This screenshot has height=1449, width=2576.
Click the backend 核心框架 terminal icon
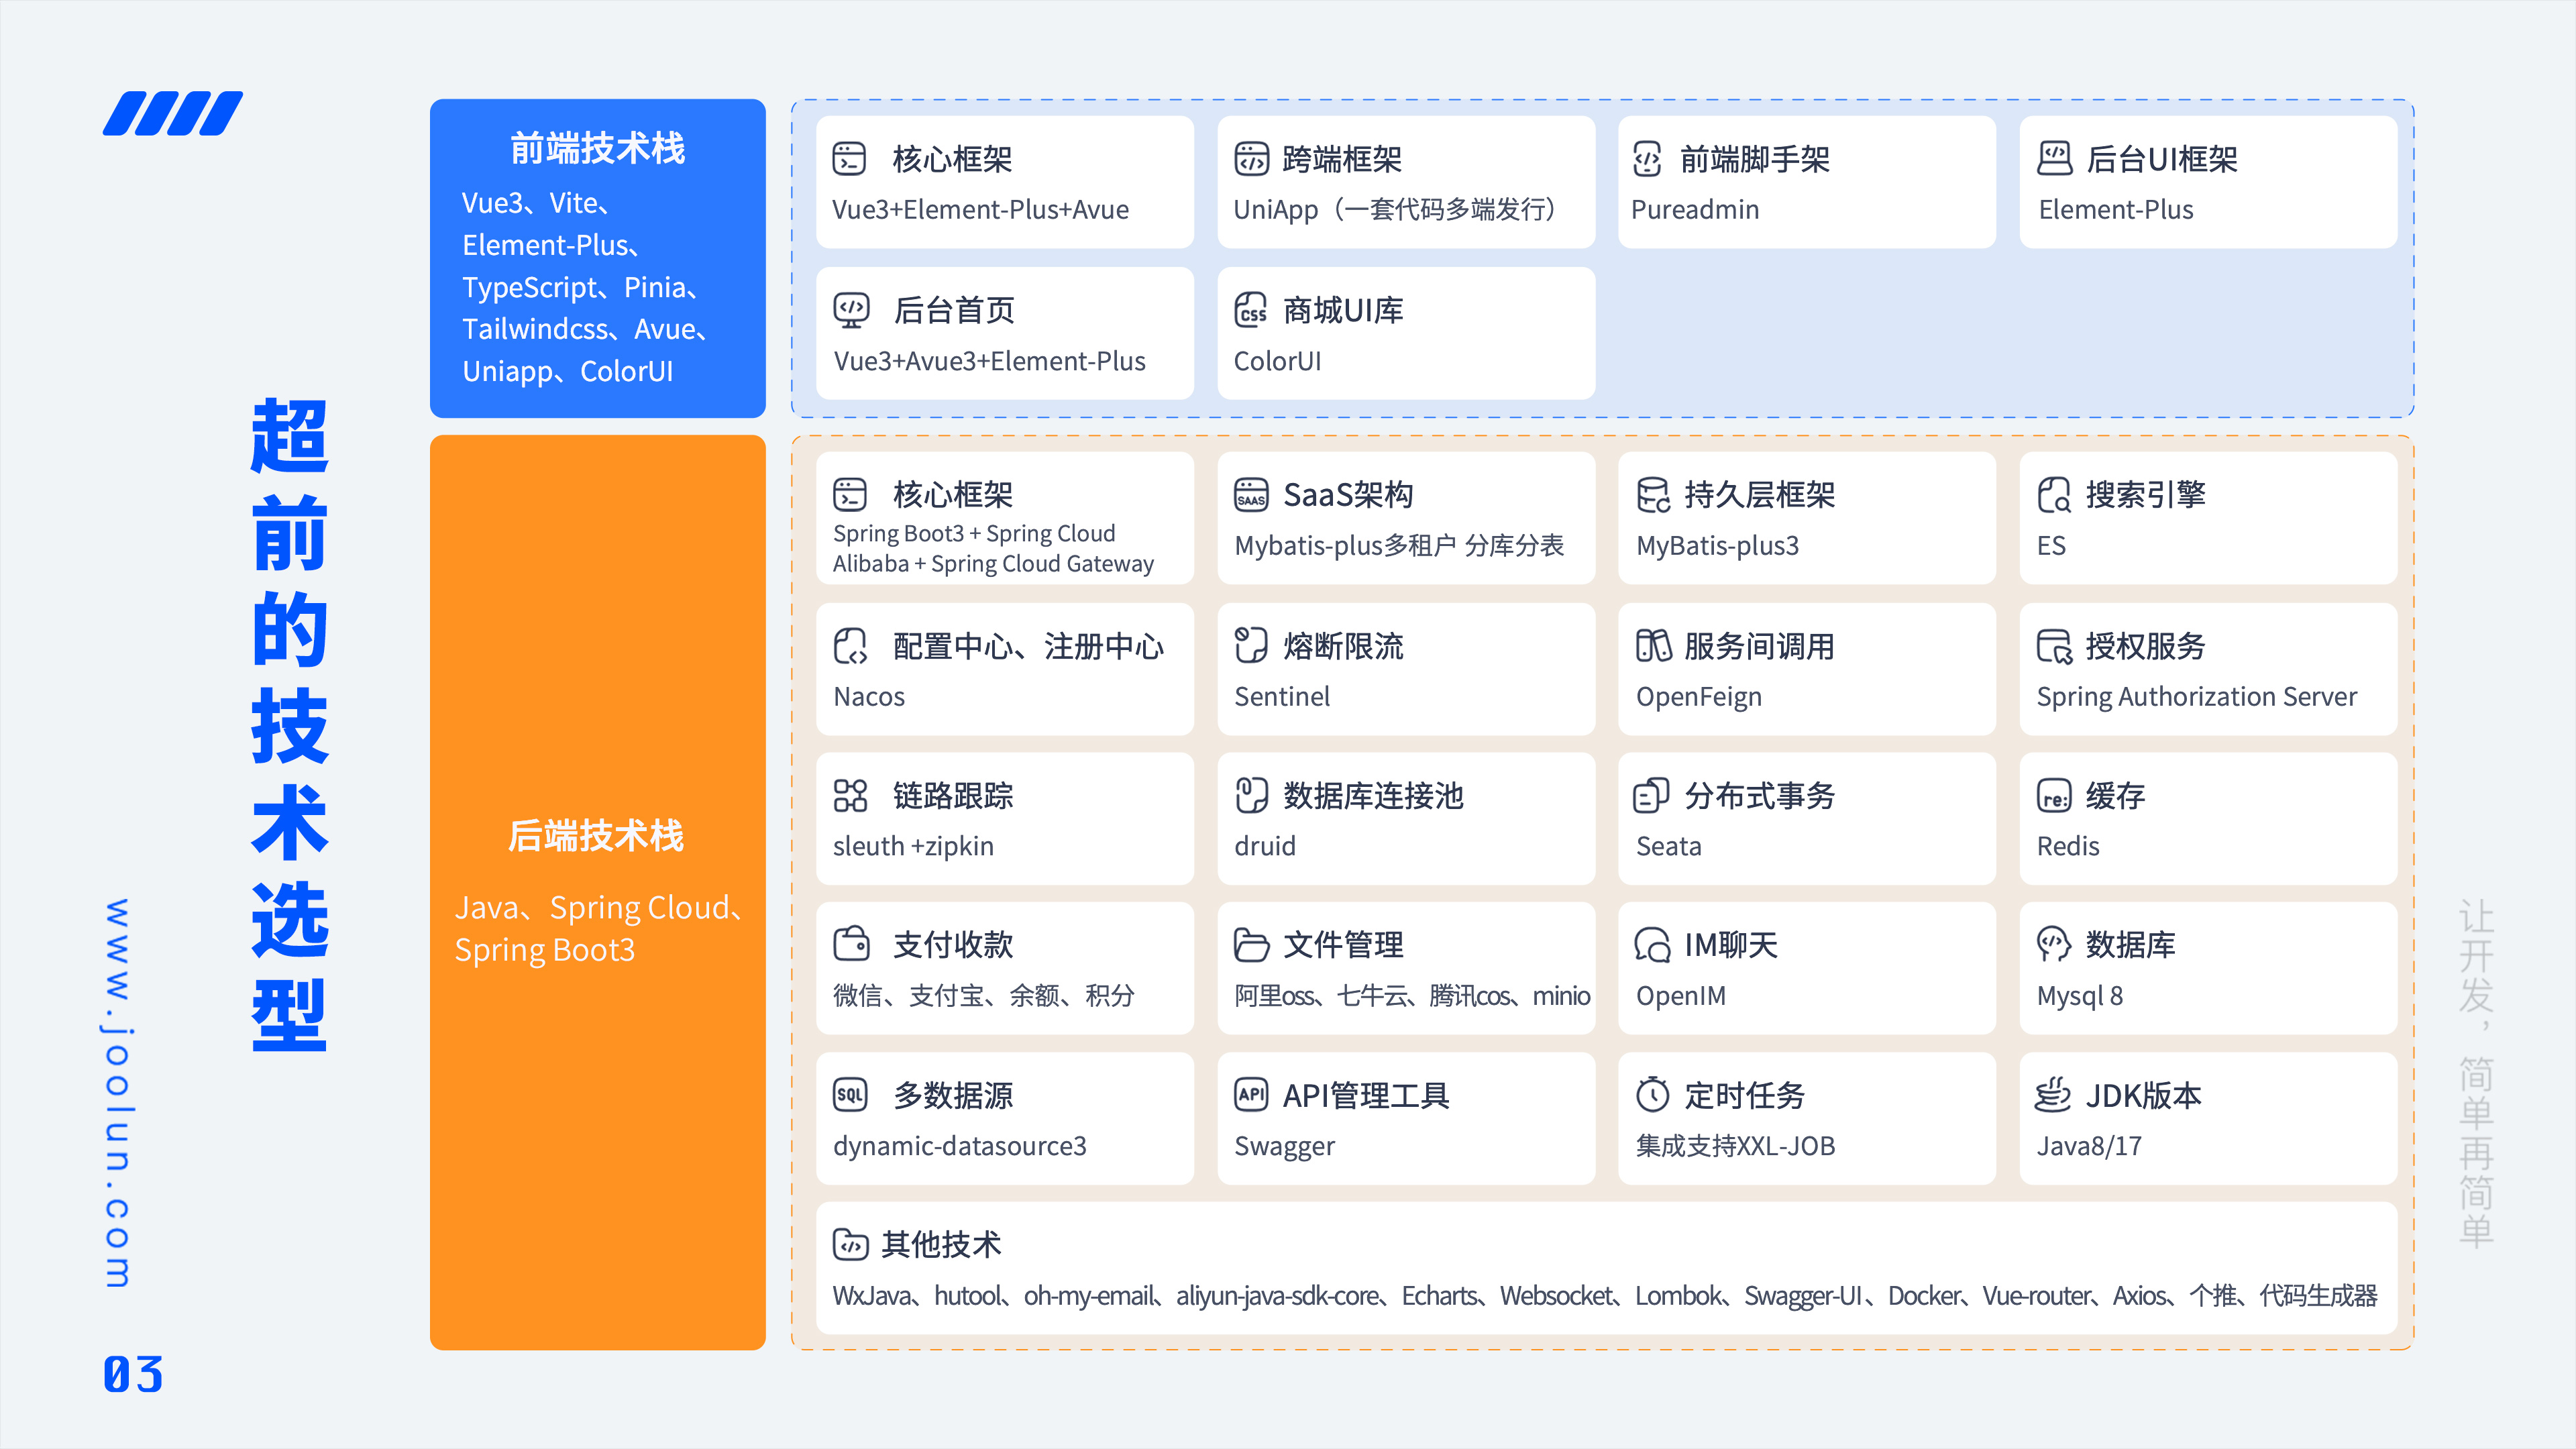(849, 494)
